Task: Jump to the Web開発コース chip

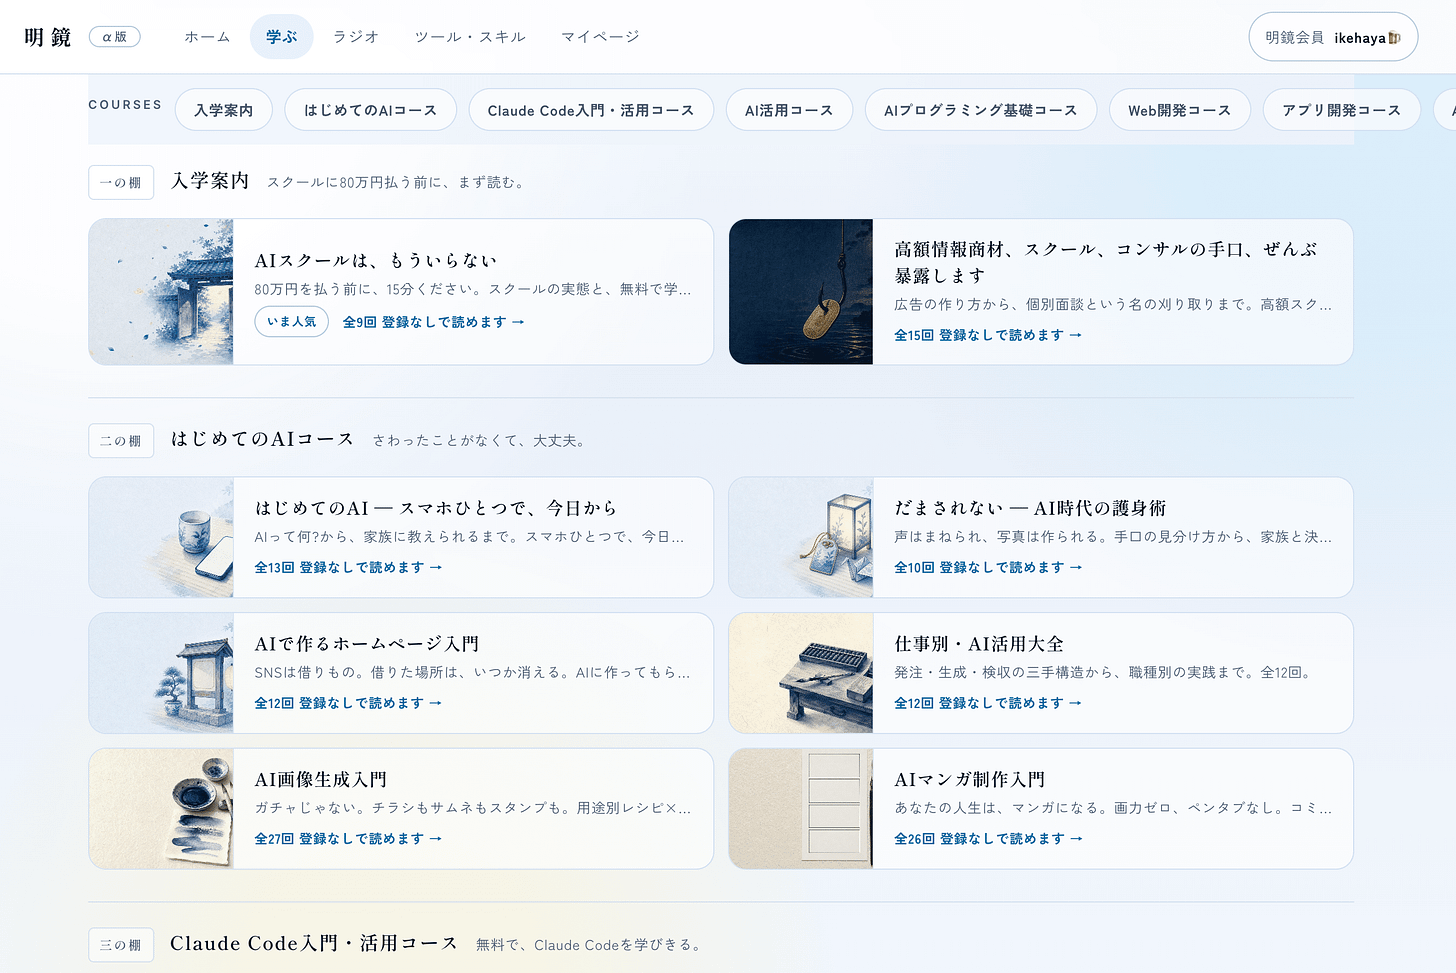Action: [1180, 110]
